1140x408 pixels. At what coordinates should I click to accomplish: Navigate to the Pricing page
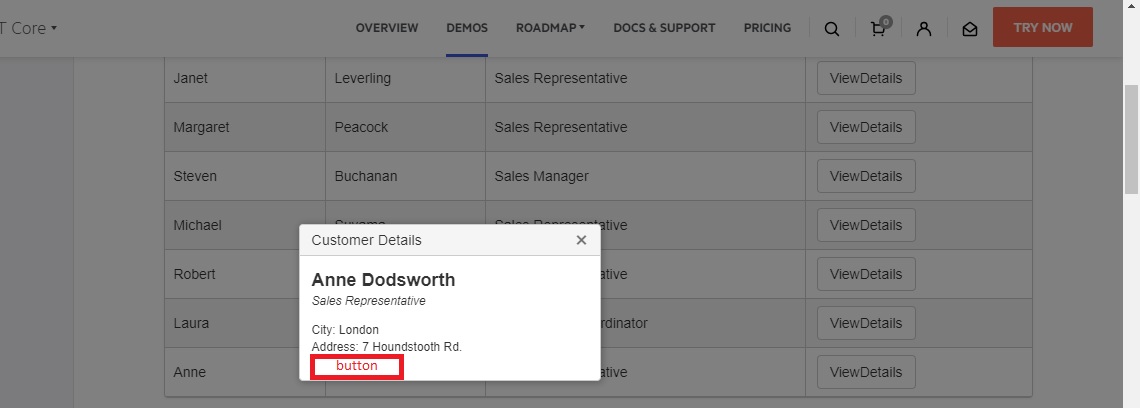pyautogui.click(x=767, y=28)
